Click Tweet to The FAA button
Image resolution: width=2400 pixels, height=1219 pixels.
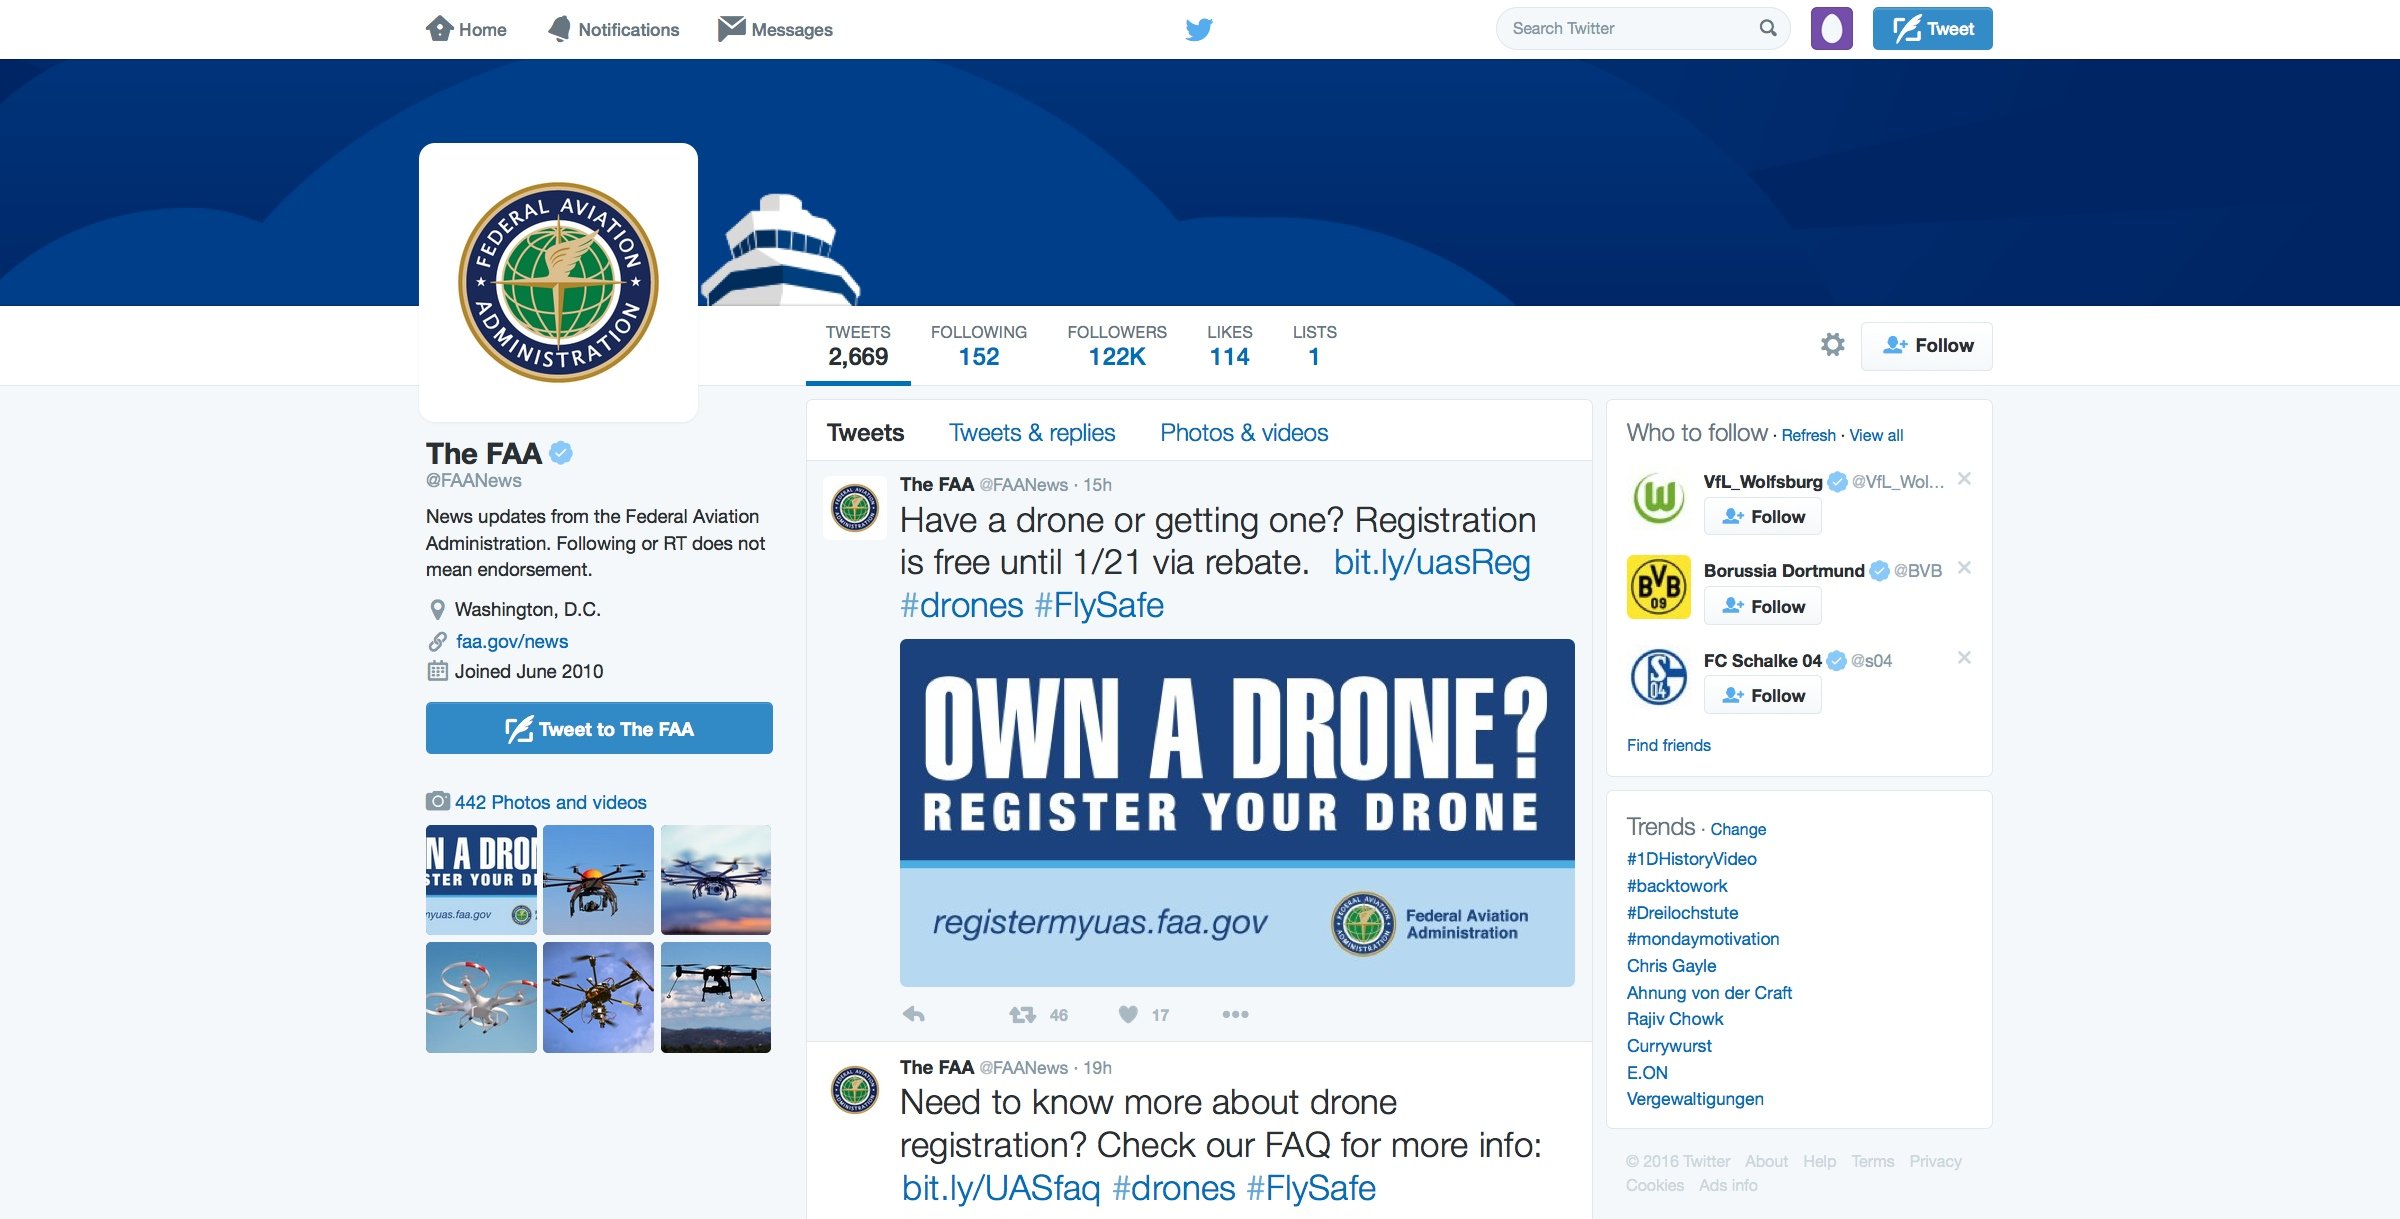tap(599, 729)
